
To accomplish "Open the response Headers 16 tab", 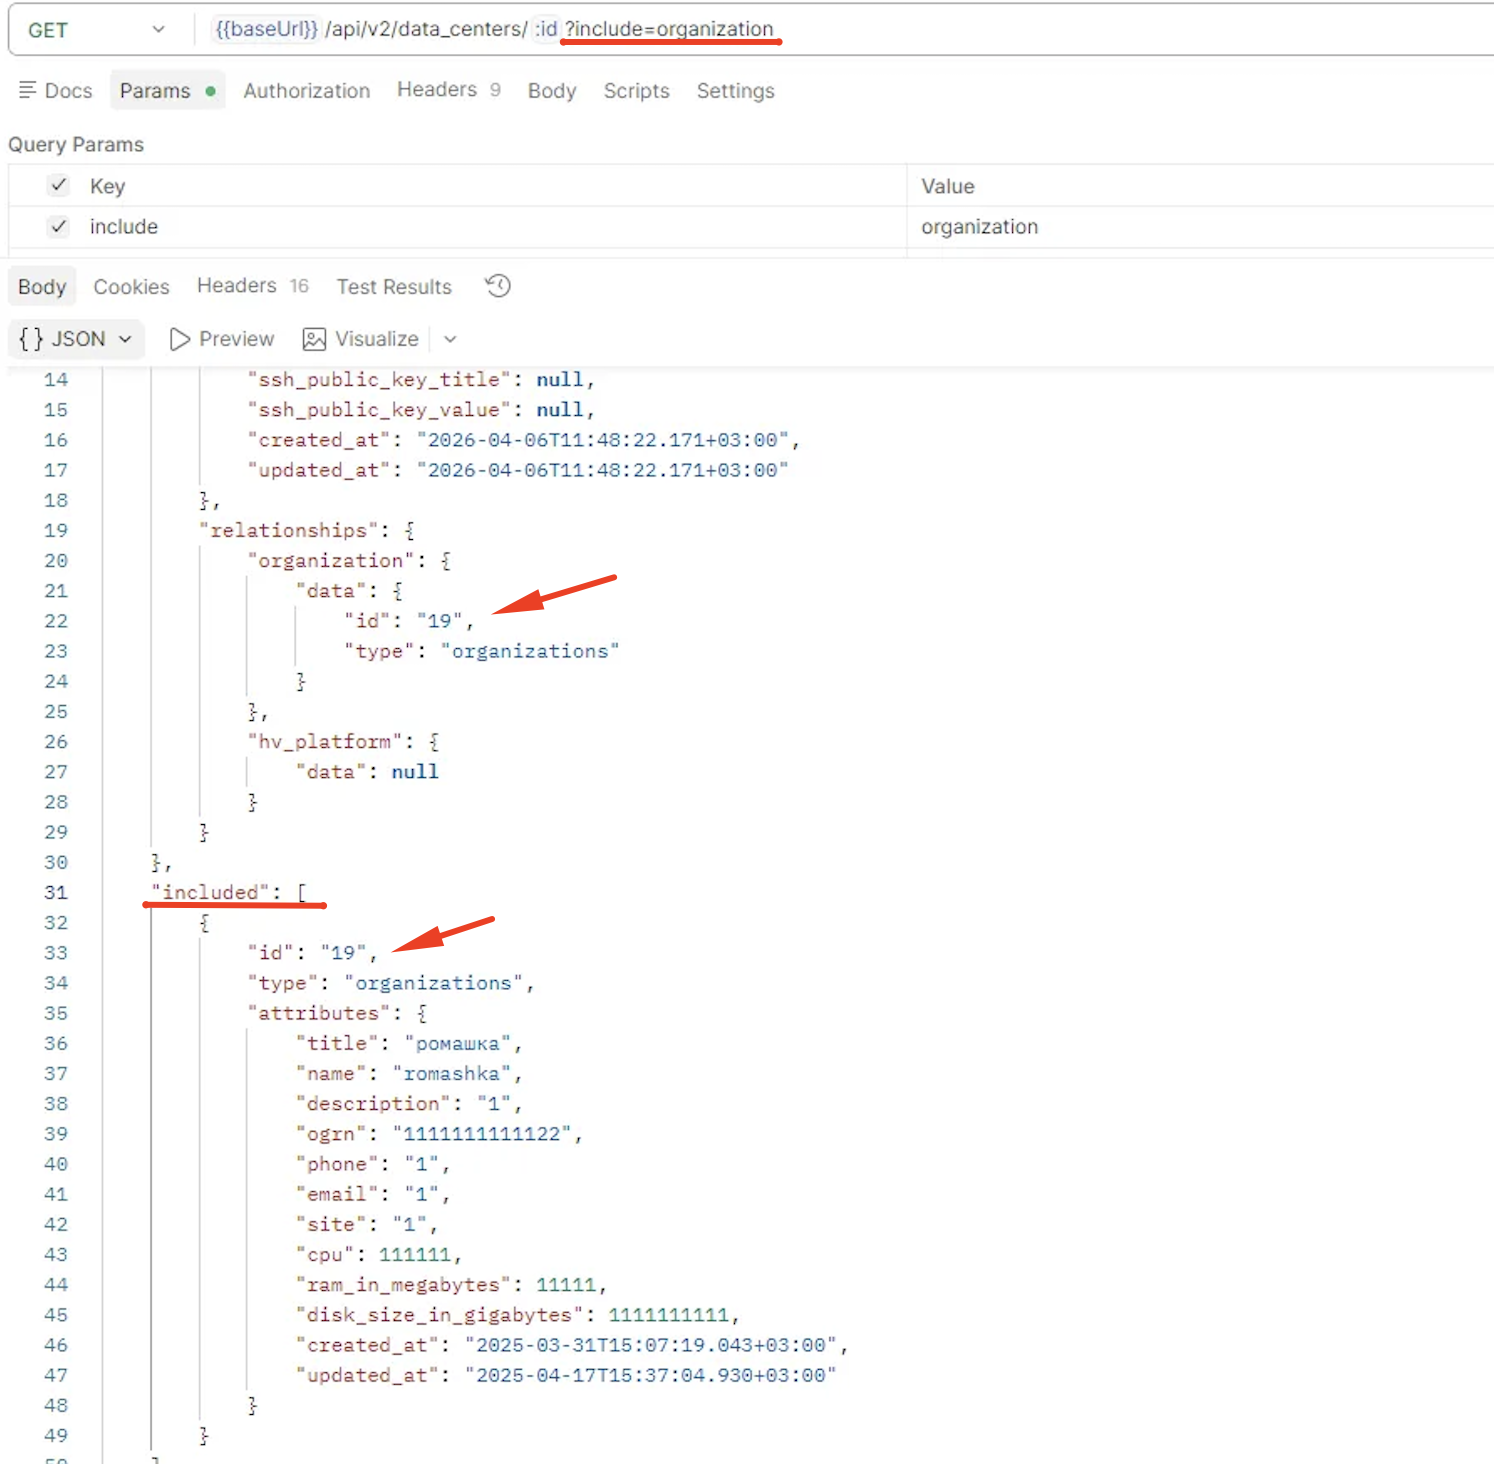I will click(x=252, y=286).
